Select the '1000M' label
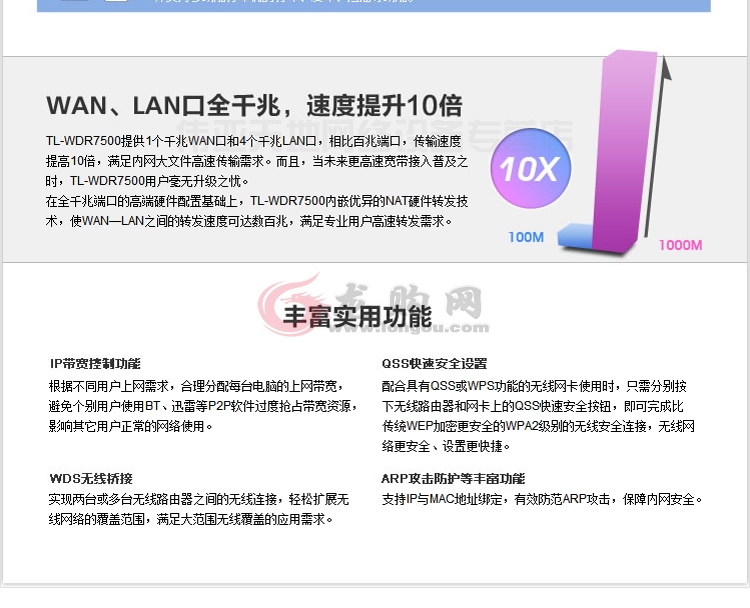Image resolution: width=750 pixels, height=608 pixels. pyautogui.click(x=681, y=245)
